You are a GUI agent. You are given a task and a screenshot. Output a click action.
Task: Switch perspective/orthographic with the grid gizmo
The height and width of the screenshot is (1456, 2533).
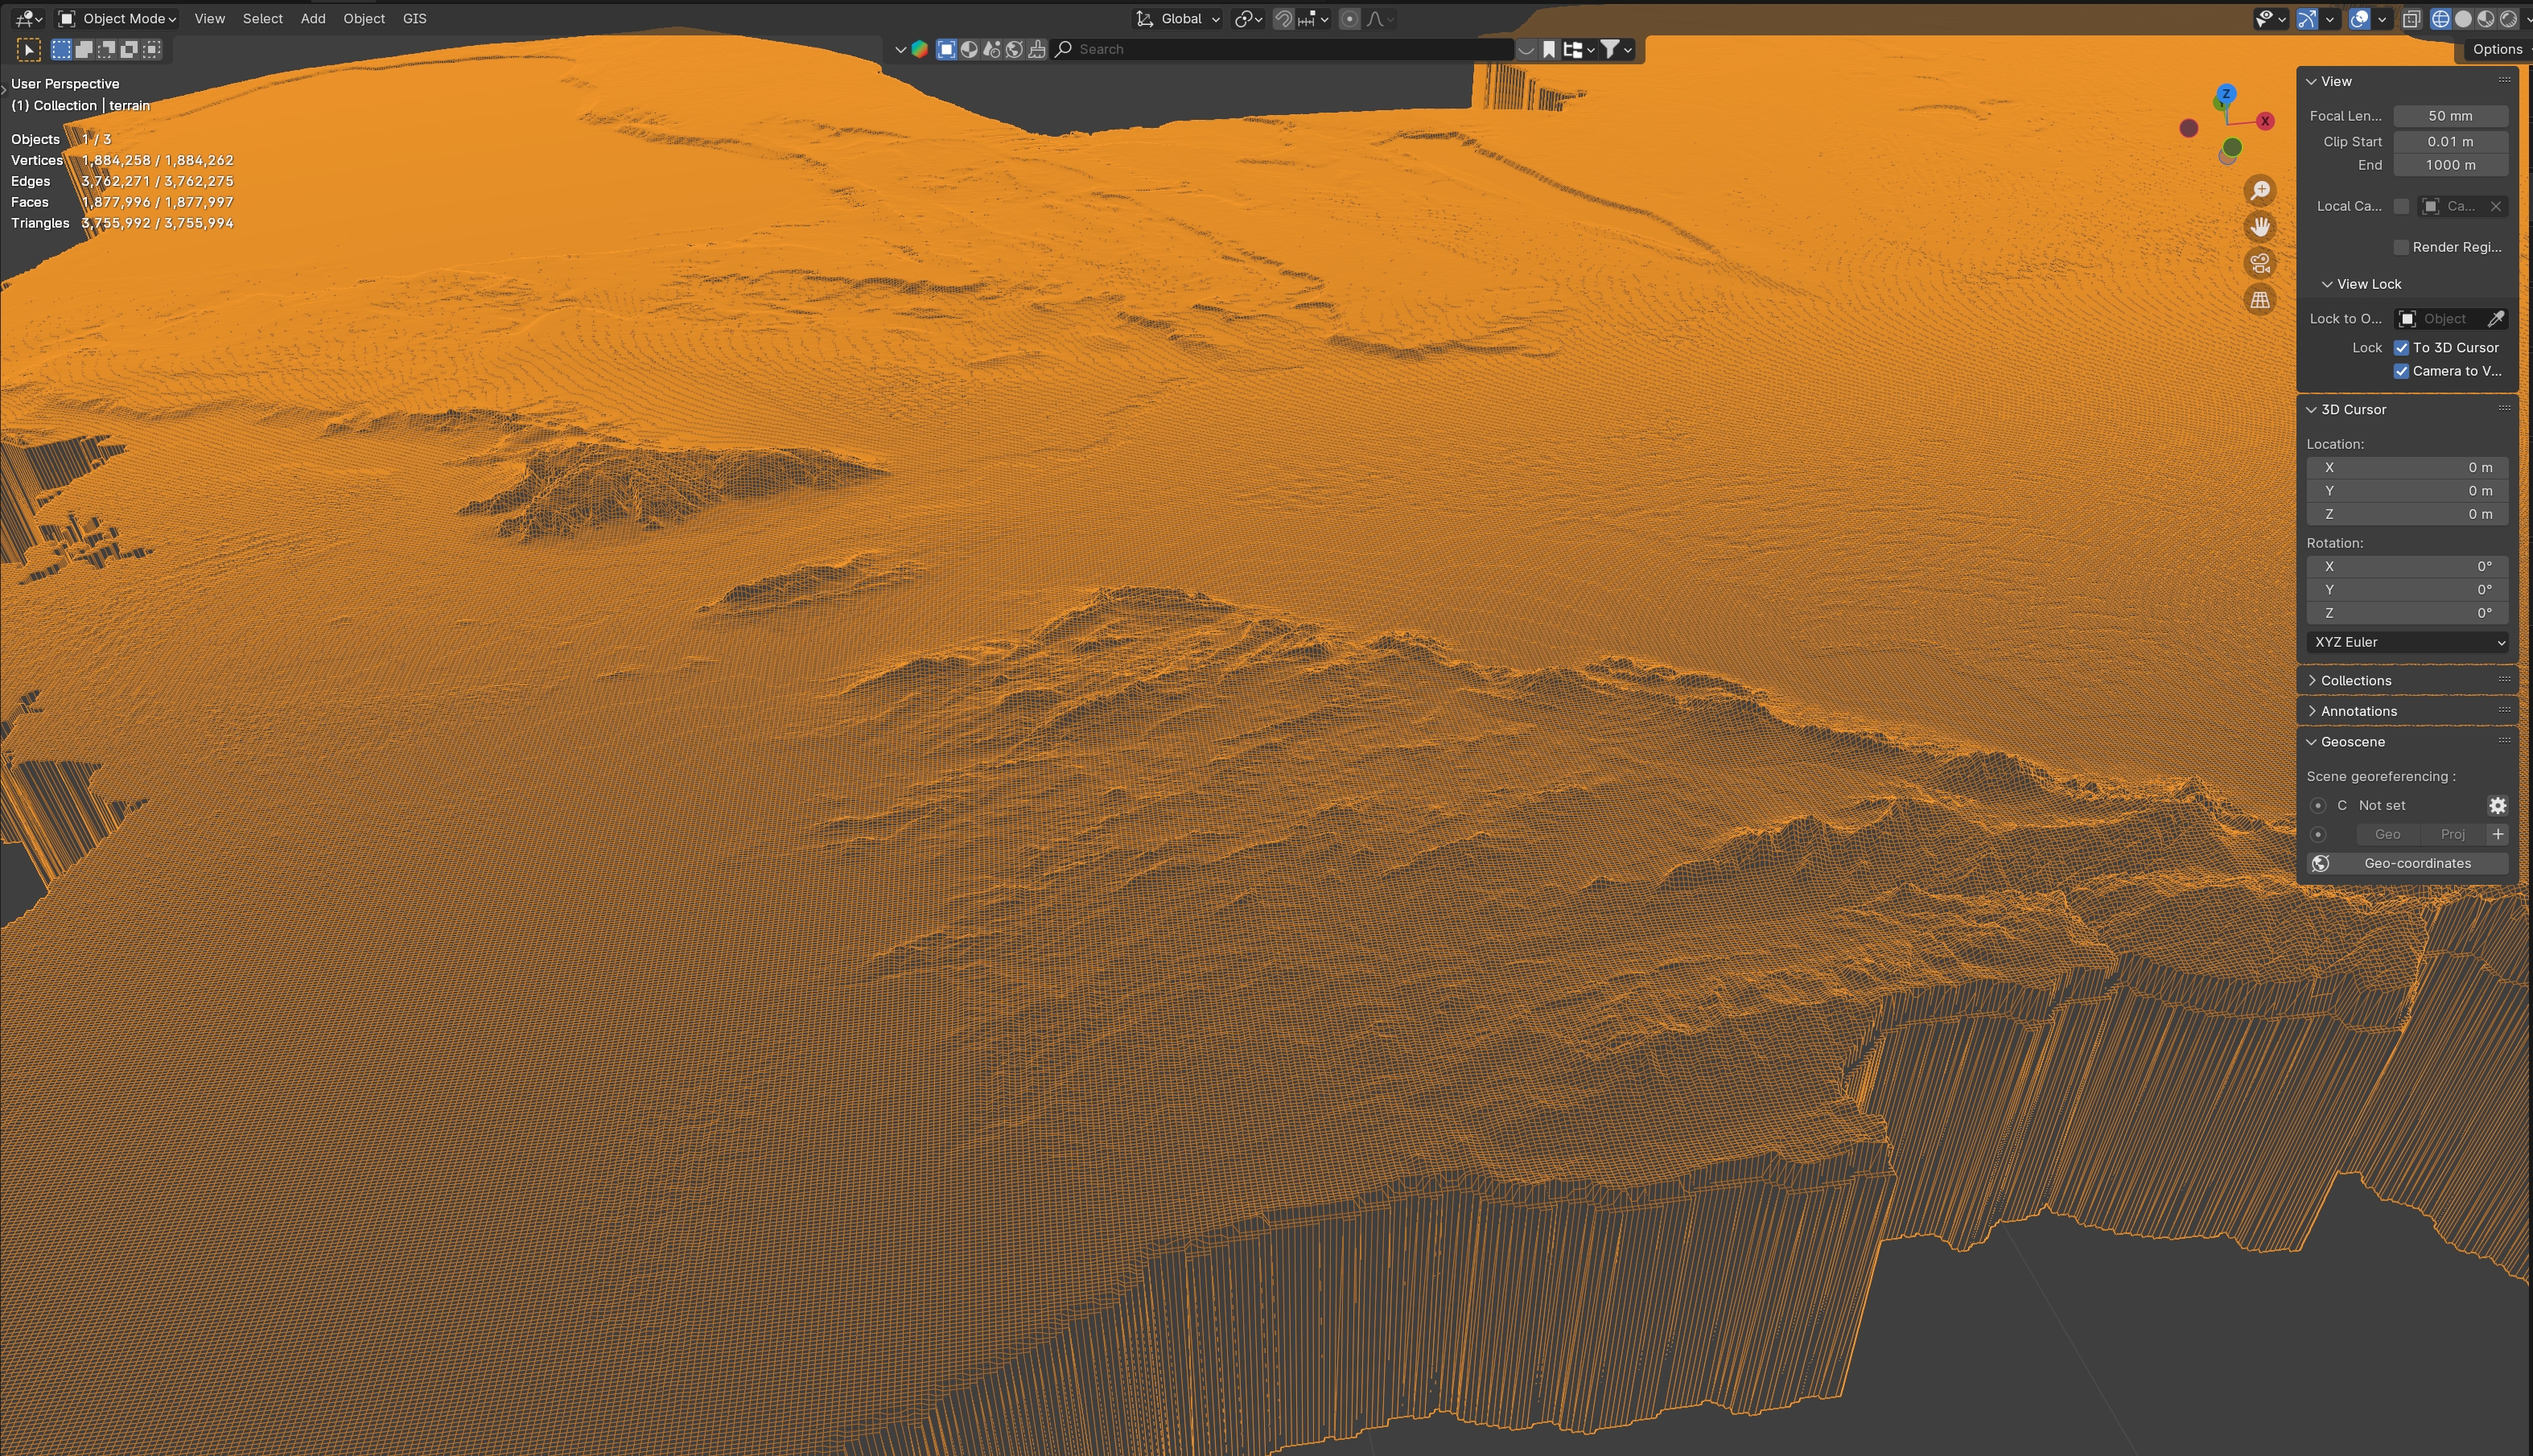pyautogui.click(x=2260, y=300)
